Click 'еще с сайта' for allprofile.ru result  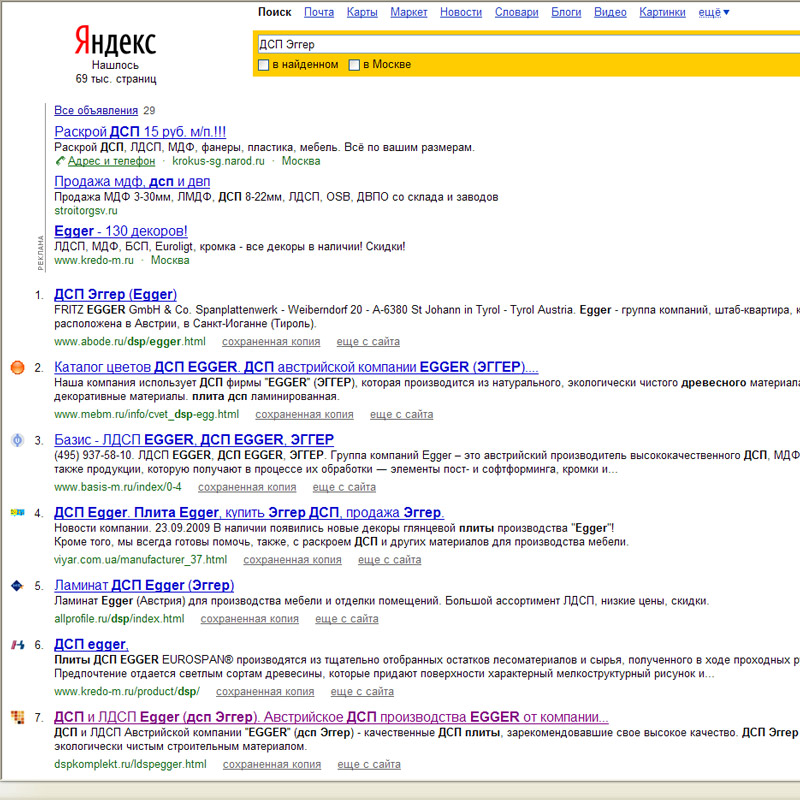pyautogui.click(x=346, y=619)
